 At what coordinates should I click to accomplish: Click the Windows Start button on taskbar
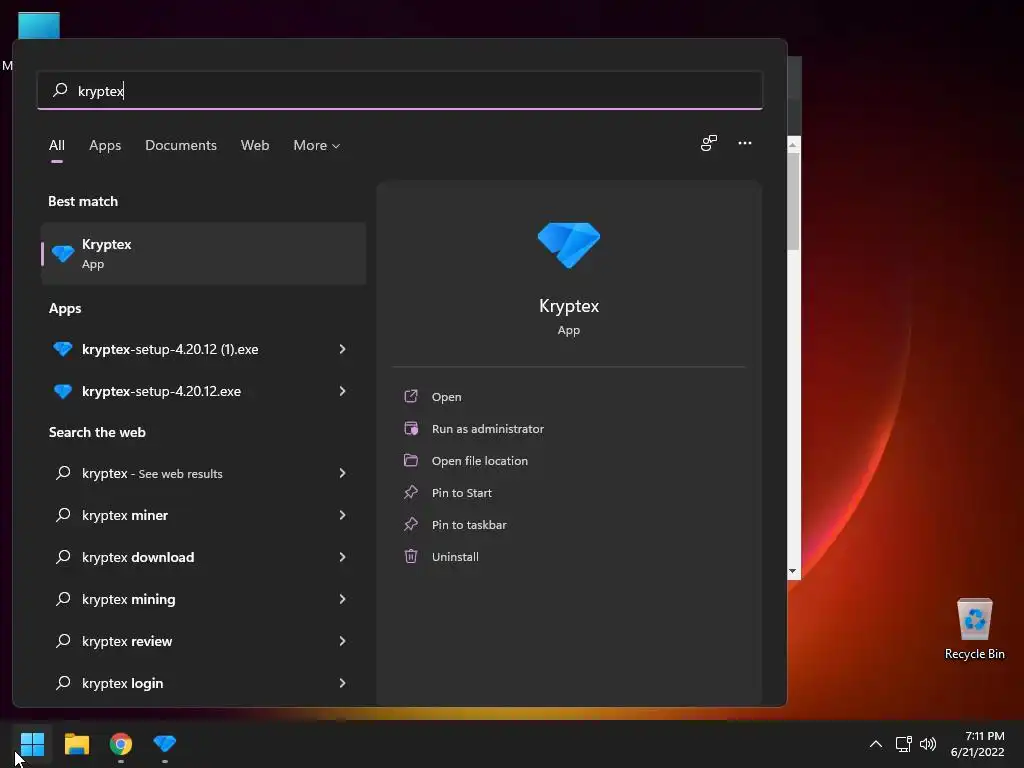tap(32, 743)
